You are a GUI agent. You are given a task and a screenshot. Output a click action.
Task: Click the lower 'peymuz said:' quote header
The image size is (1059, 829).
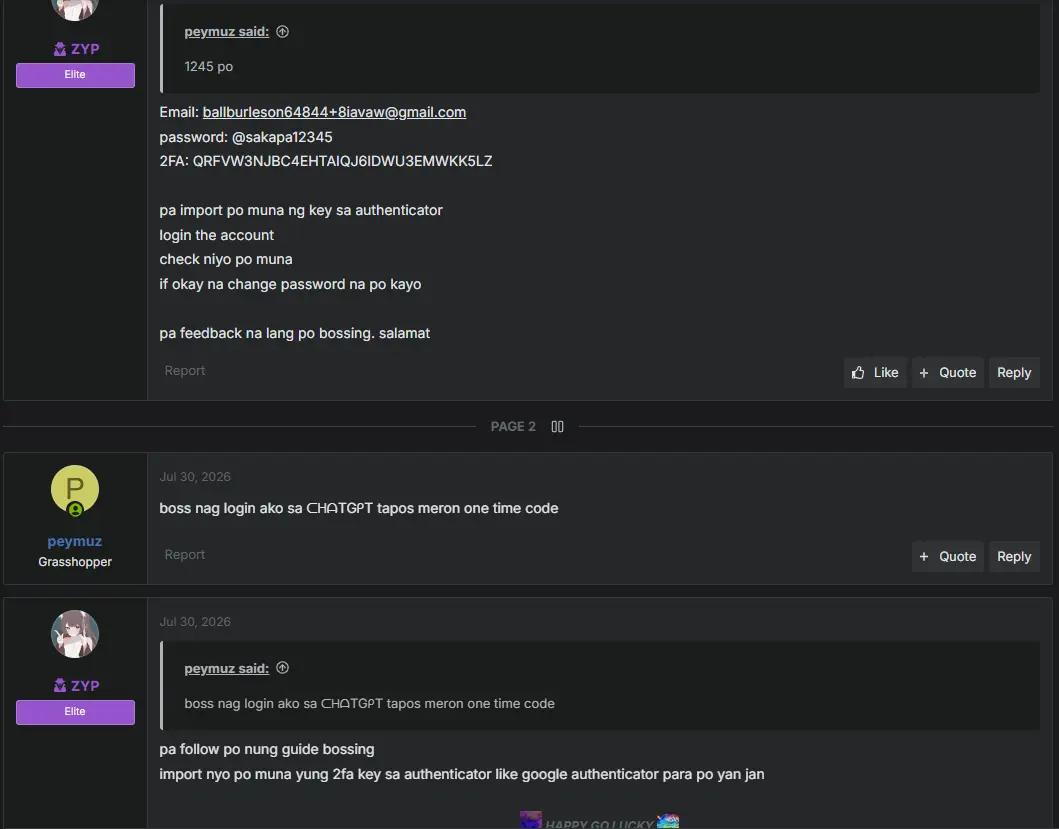226,668
